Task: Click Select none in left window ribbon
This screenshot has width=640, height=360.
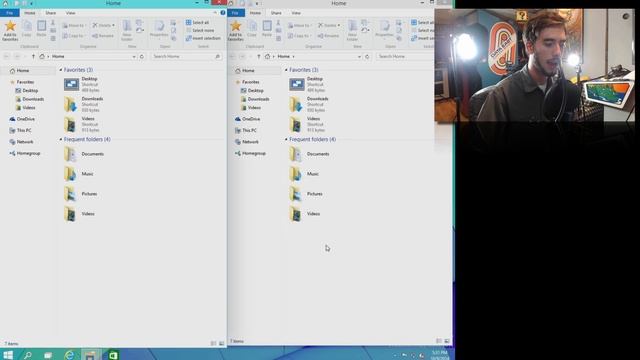Action: pos(200,30)
